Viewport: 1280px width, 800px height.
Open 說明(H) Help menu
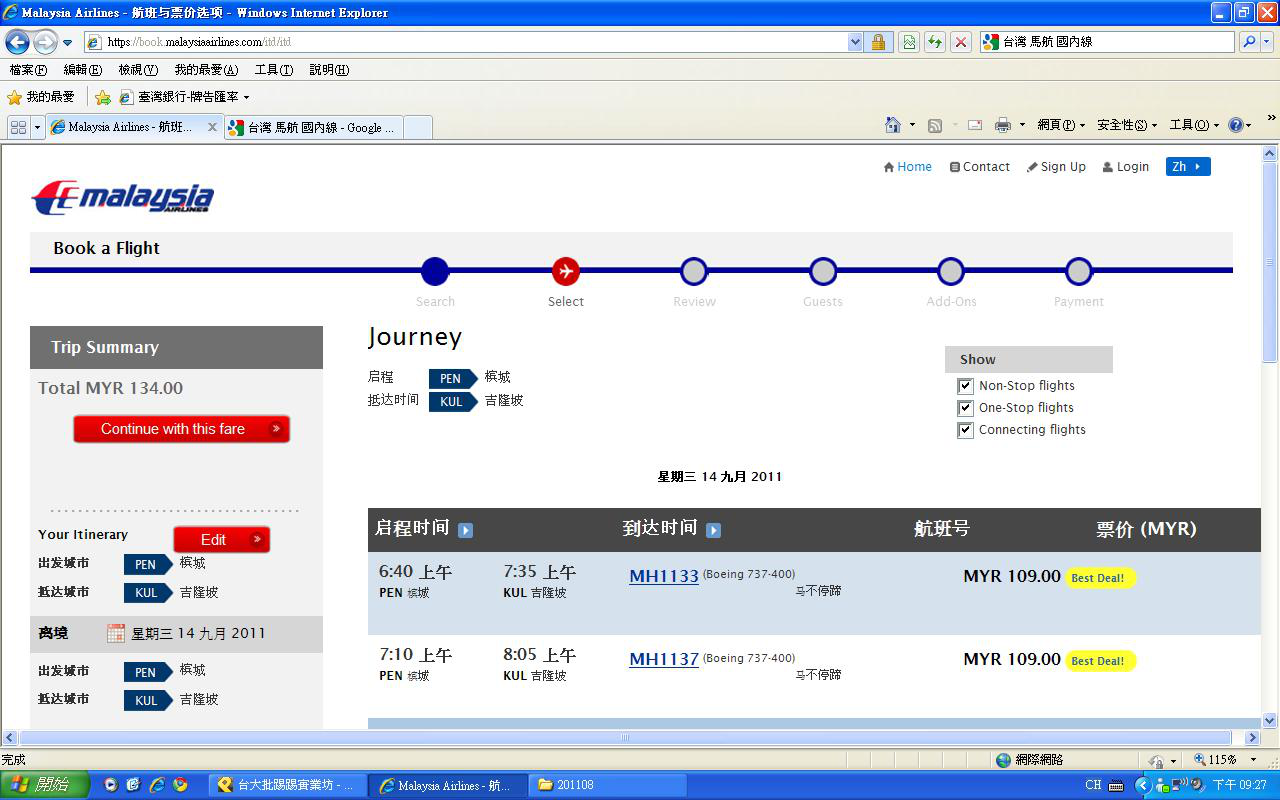[329, 70]
